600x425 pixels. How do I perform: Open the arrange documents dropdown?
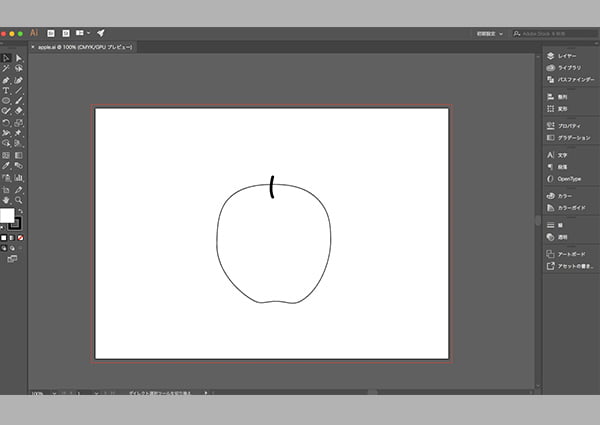click(x=83, y=33)
